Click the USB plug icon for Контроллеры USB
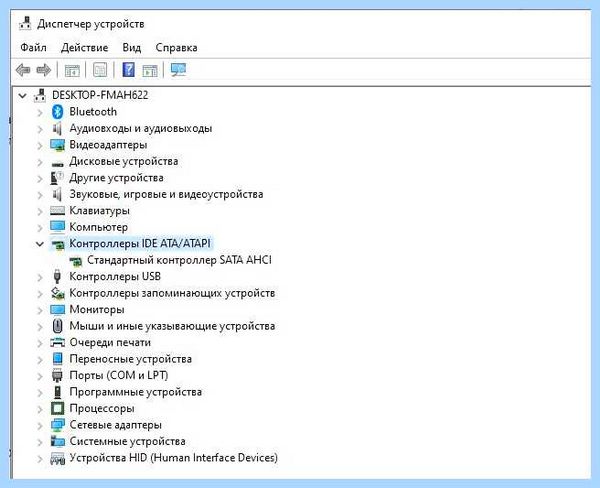 point(57,276)
